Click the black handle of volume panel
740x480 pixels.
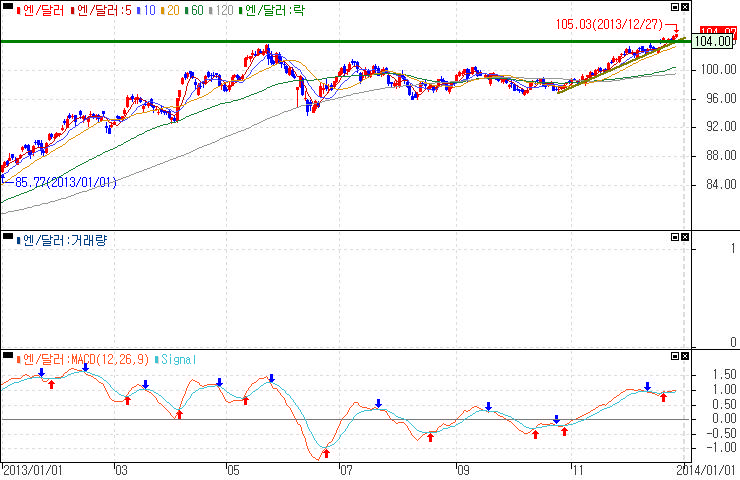click(8, 238)
